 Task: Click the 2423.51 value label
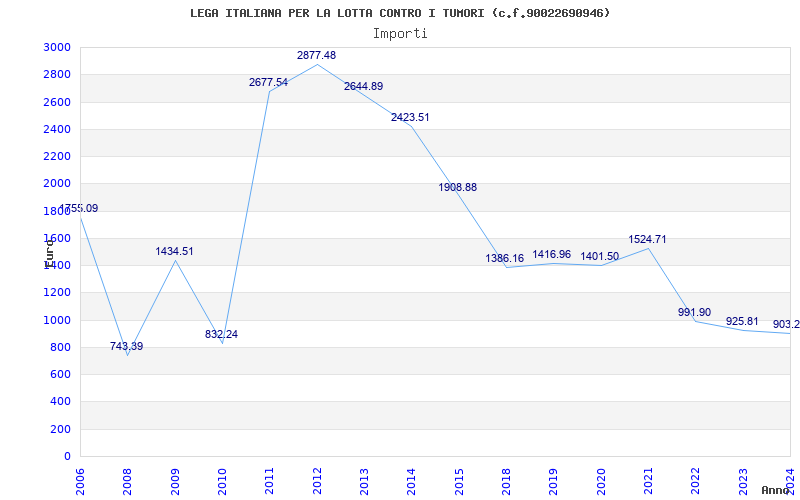point(410,117)
